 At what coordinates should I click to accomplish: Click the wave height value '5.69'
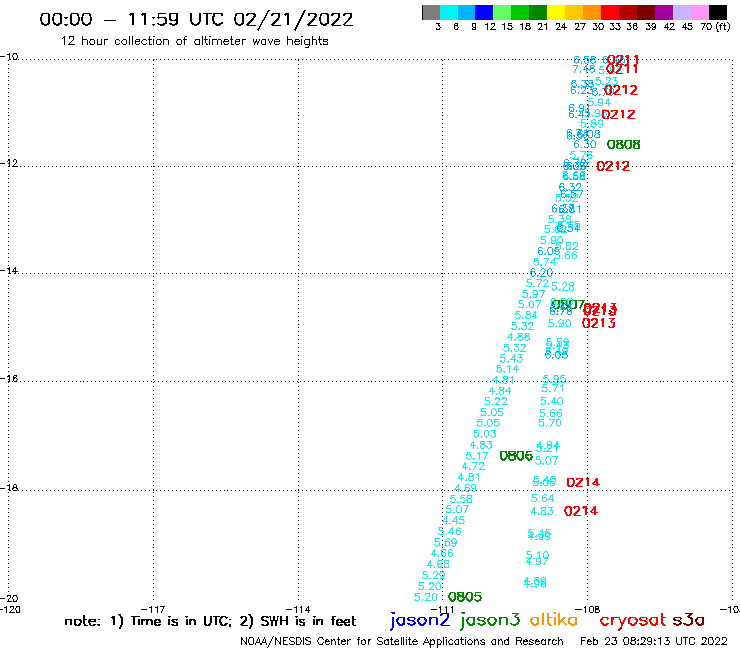(446, 542)
